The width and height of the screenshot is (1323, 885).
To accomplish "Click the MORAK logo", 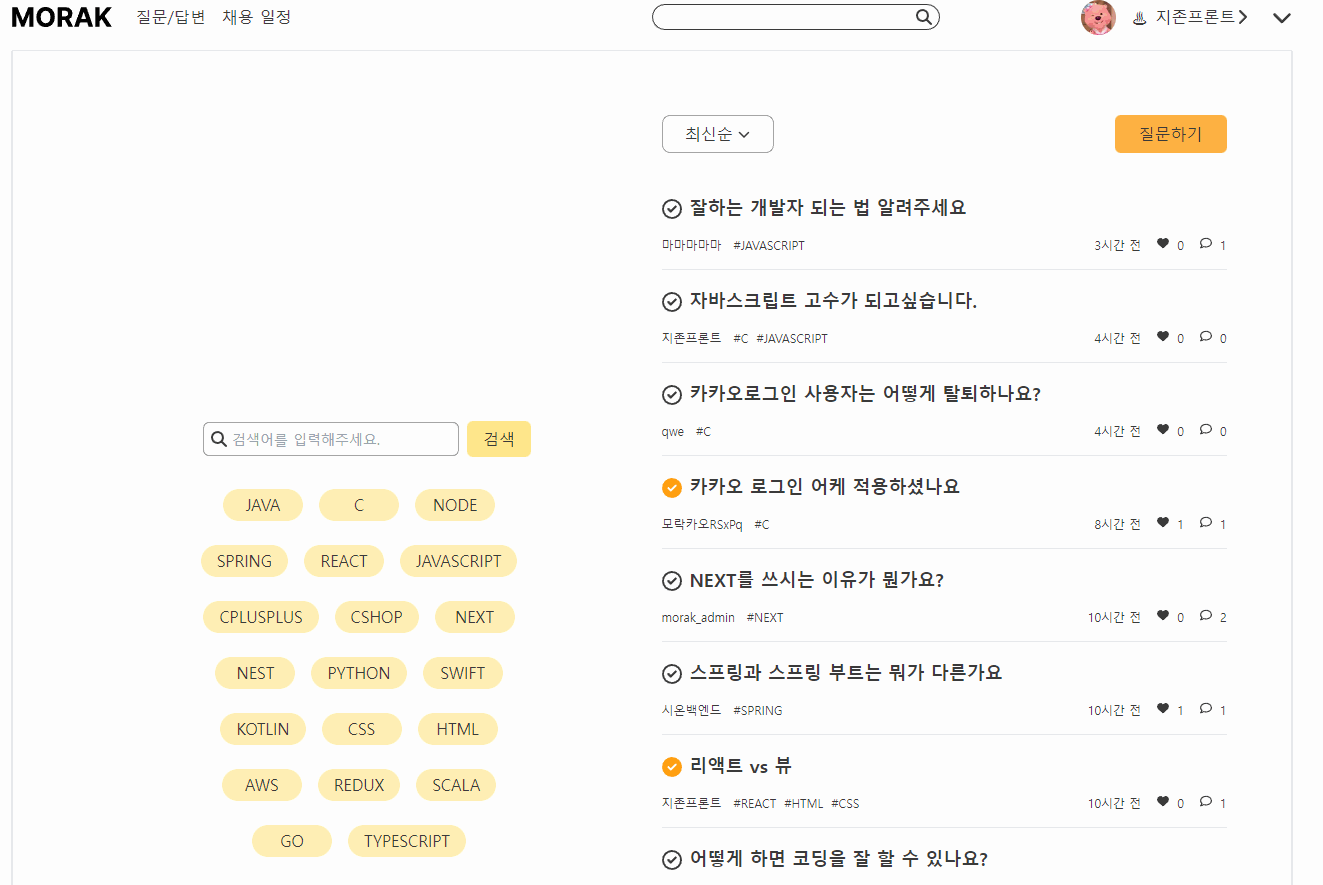I will click(x=61, y=17).
